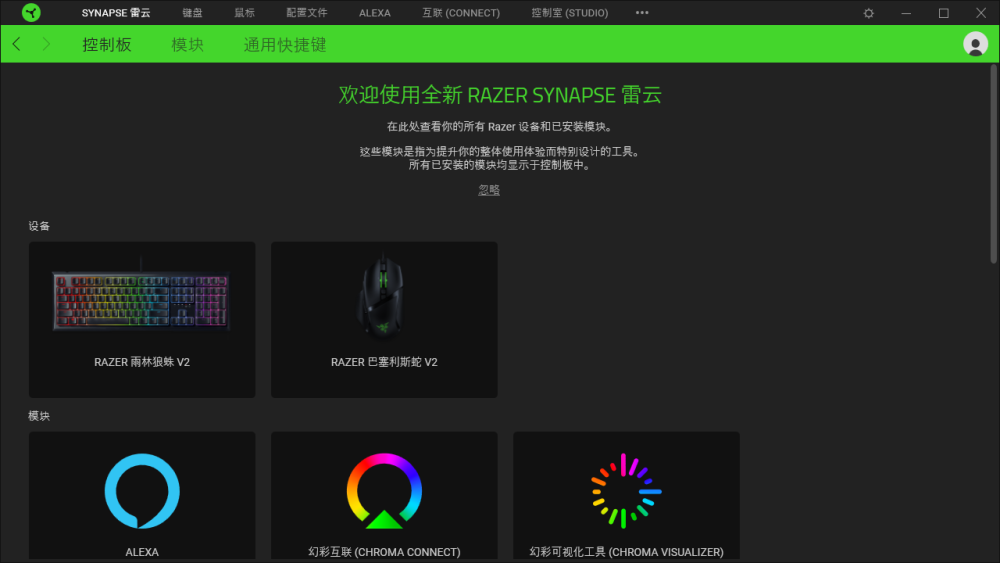The height and width of the screenshot is (563, 1000).
Task: Open the user account avatar
Action: 975,44
